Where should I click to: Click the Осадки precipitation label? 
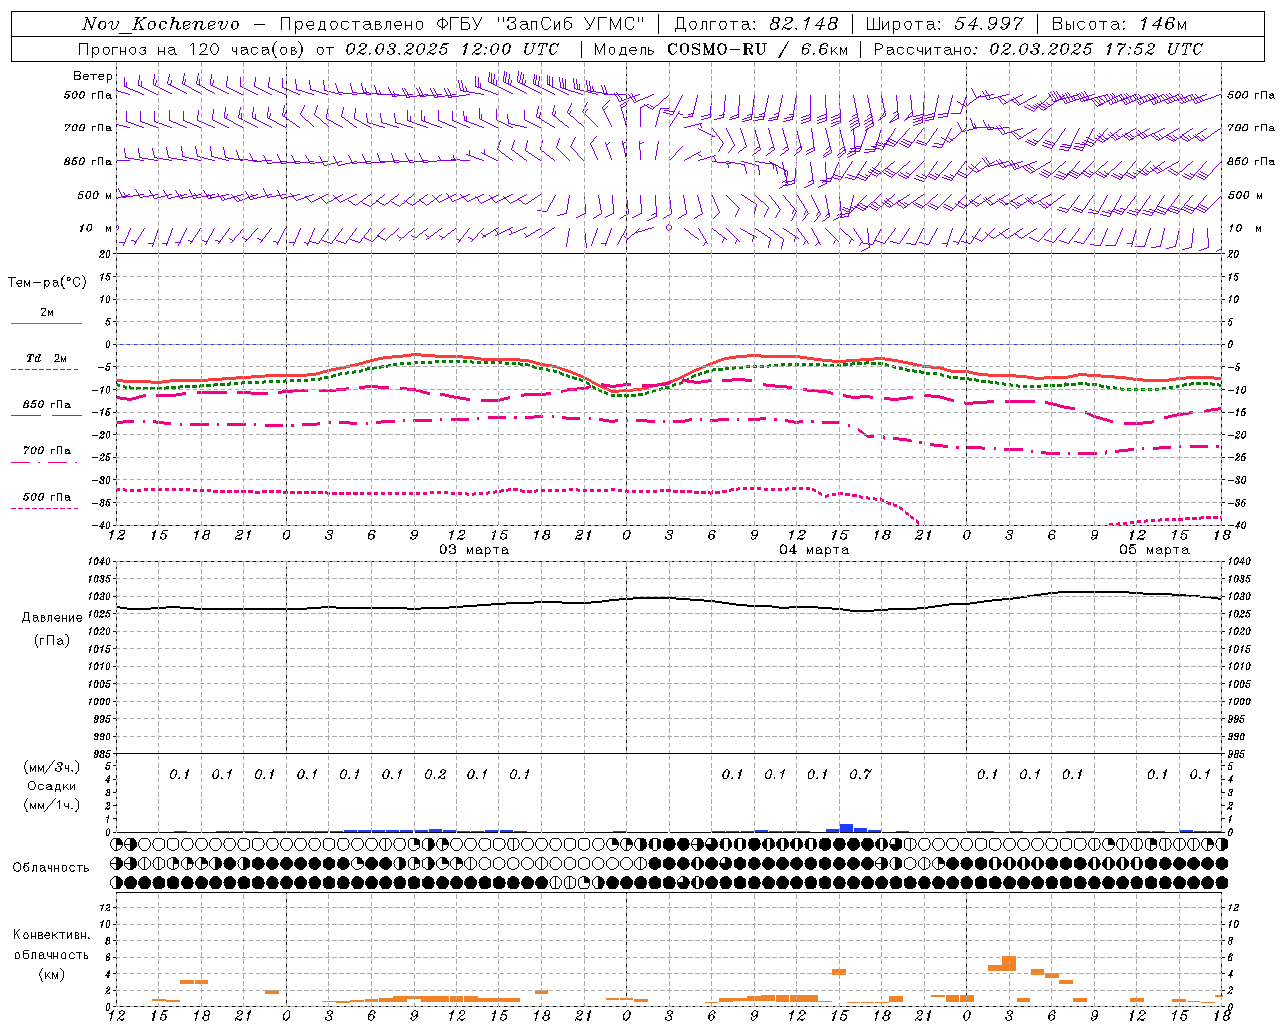52,786
